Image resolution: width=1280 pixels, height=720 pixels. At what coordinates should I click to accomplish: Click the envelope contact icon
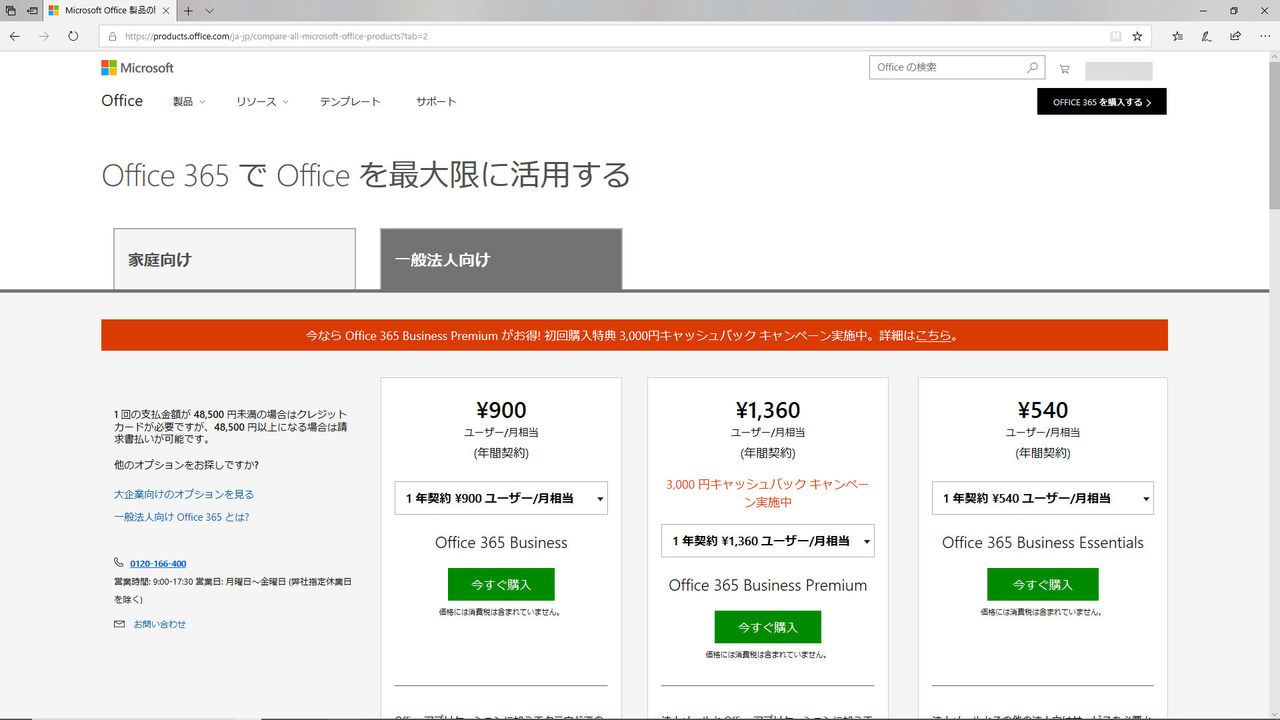(119, 624)
